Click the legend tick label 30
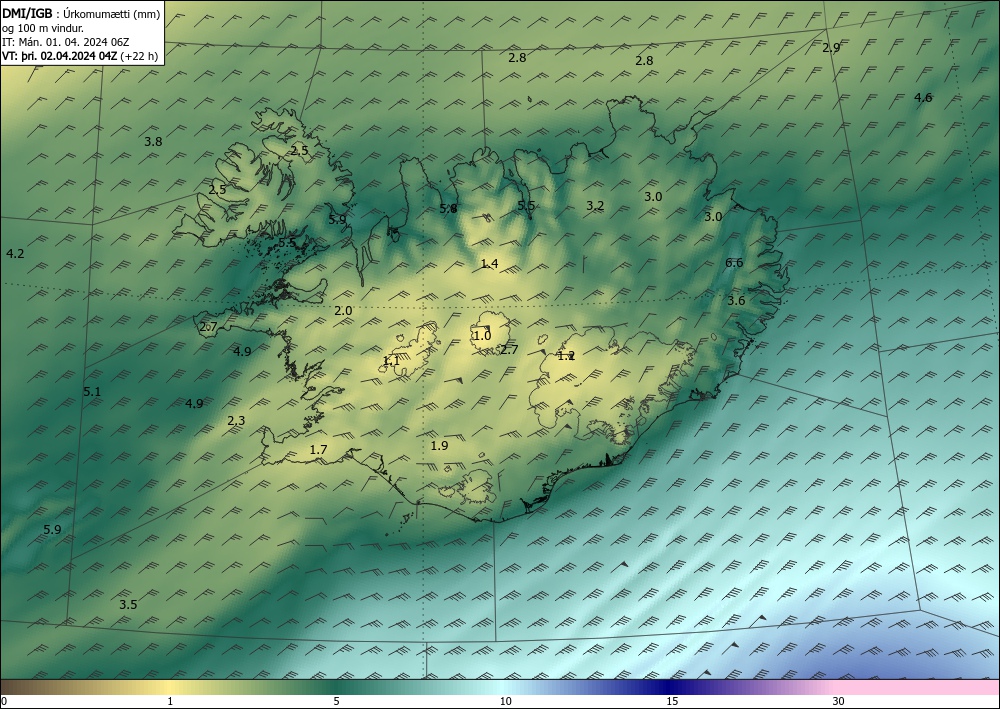The image size is (1000, 709). (x=839, y=702)
